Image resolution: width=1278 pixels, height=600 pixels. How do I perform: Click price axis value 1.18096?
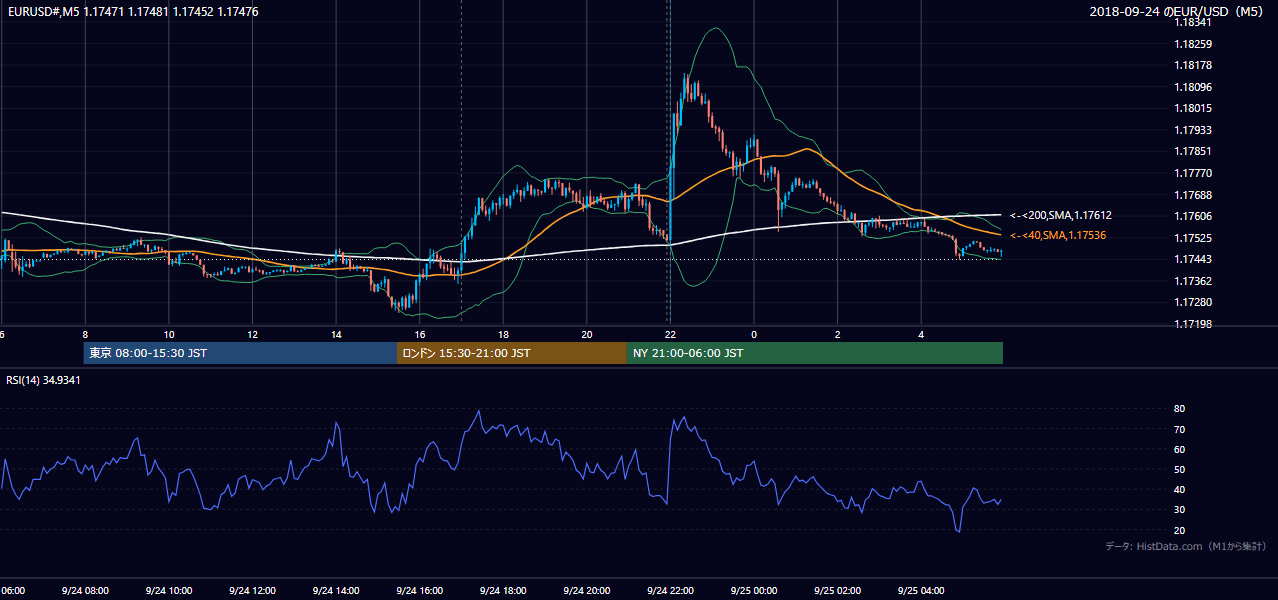1193,87
